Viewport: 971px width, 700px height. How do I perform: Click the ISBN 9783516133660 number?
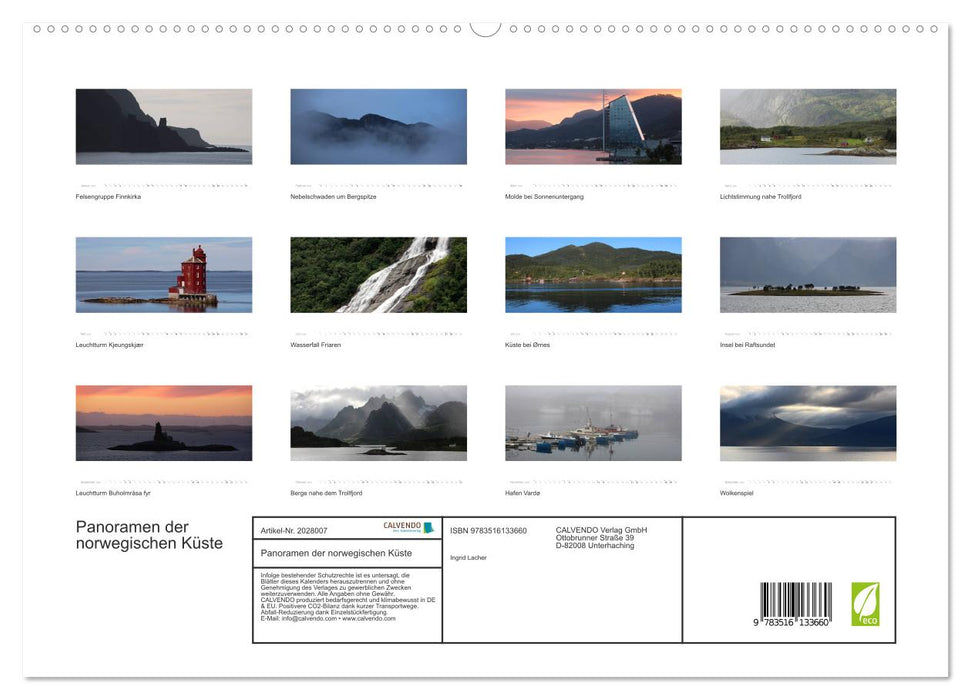489,531
